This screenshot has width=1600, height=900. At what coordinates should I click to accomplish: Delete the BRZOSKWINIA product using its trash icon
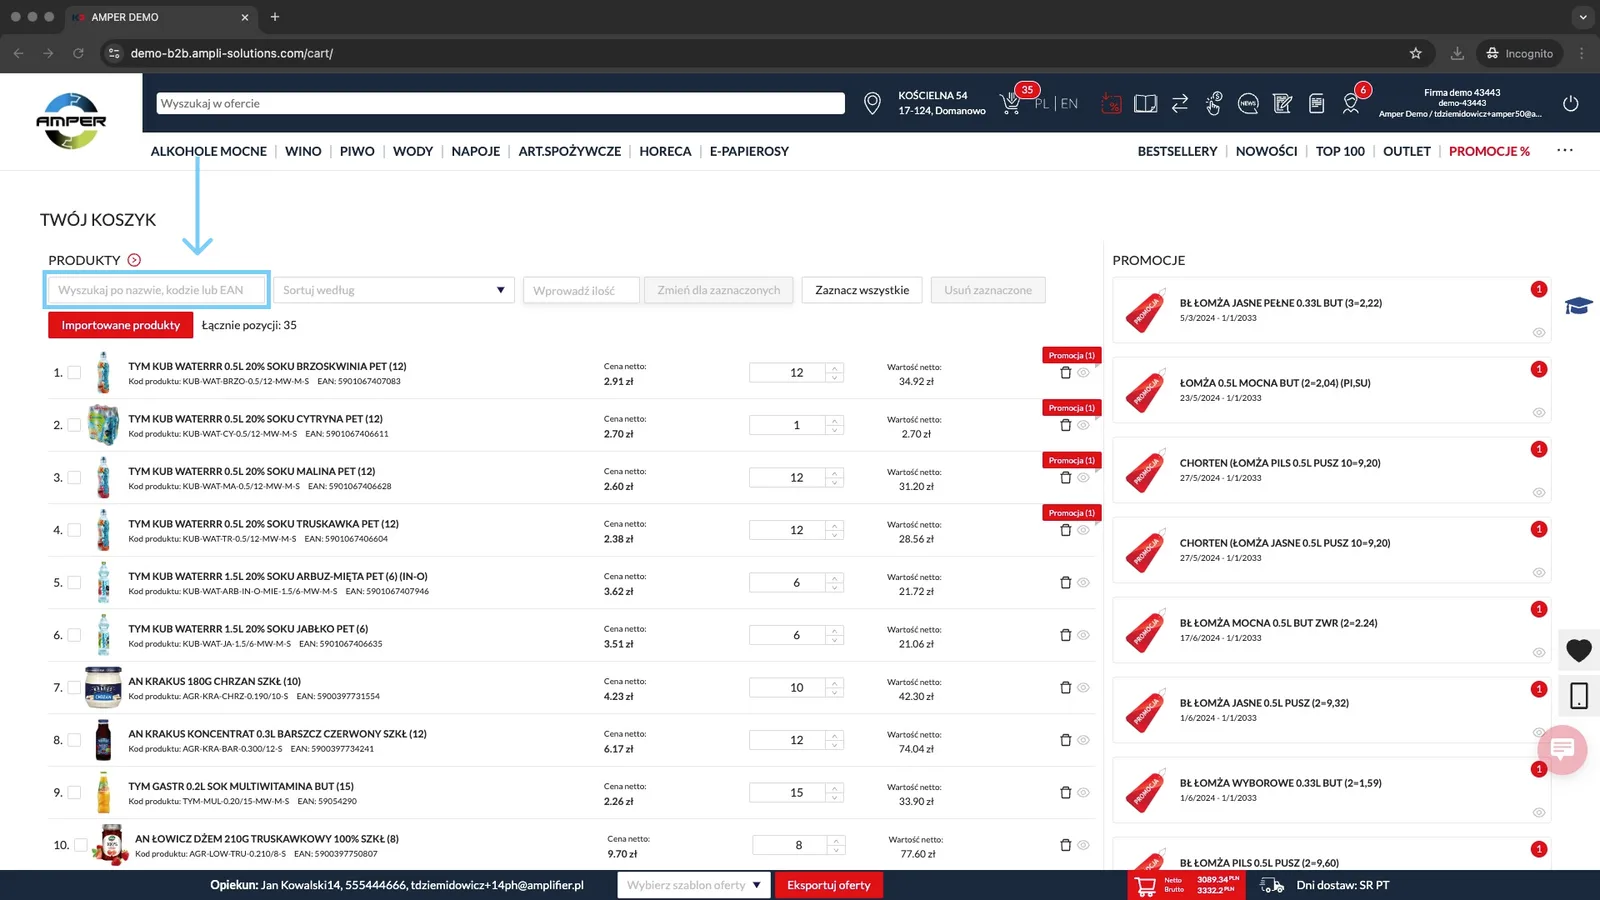(x=1065, y=373)
